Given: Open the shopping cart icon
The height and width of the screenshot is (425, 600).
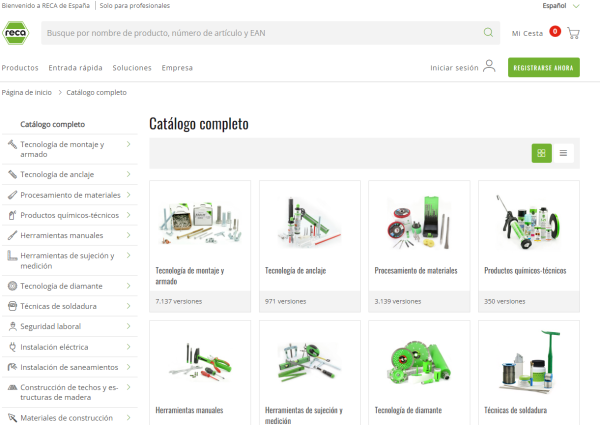Looking at the screenshot, I should [x=573, y=33].
